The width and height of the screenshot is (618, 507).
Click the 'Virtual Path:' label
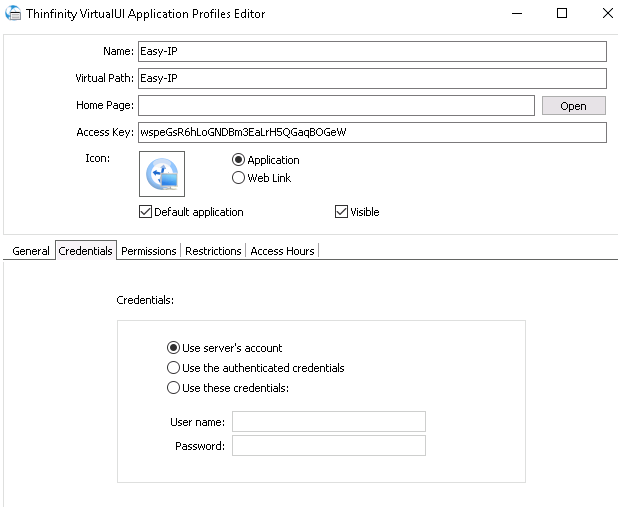(104, 78)
